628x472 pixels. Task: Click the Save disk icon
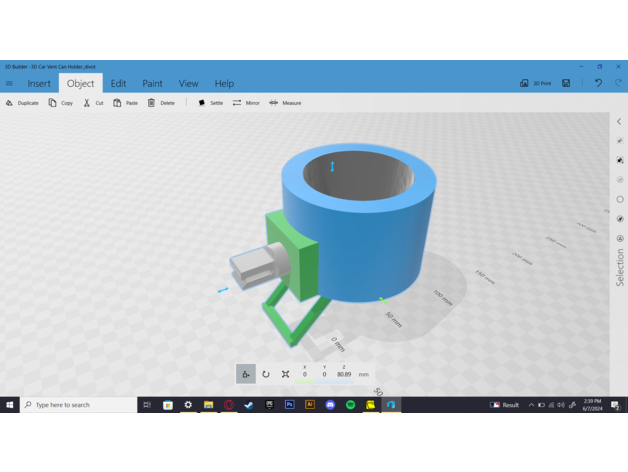click(566, 84)
